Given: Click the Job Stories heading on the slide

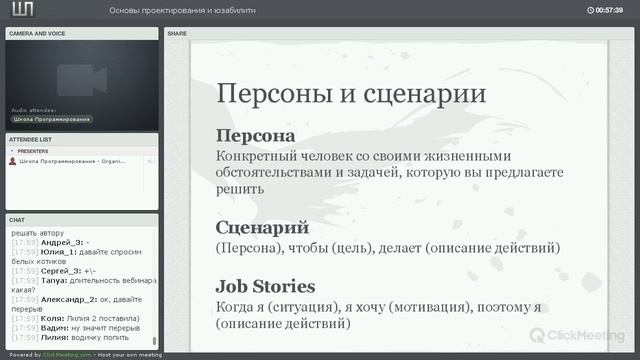Looking at the screenshot, I should click(x=265, y=287).
